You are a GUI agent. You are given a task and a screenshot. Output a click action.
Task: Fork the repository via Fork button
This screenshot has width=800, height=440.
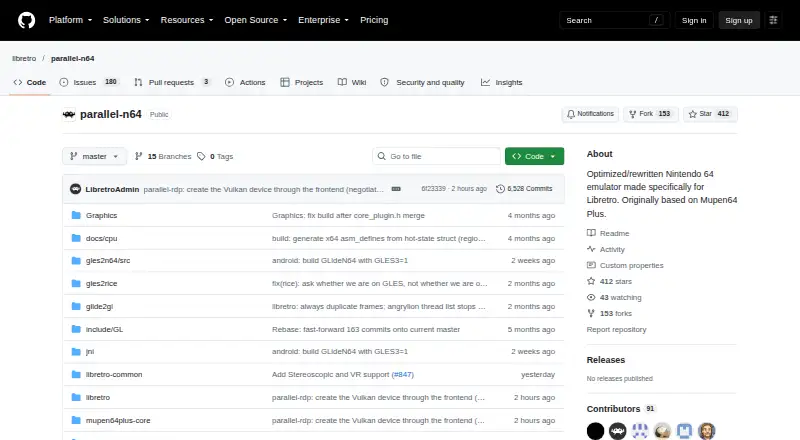(650, 114)
